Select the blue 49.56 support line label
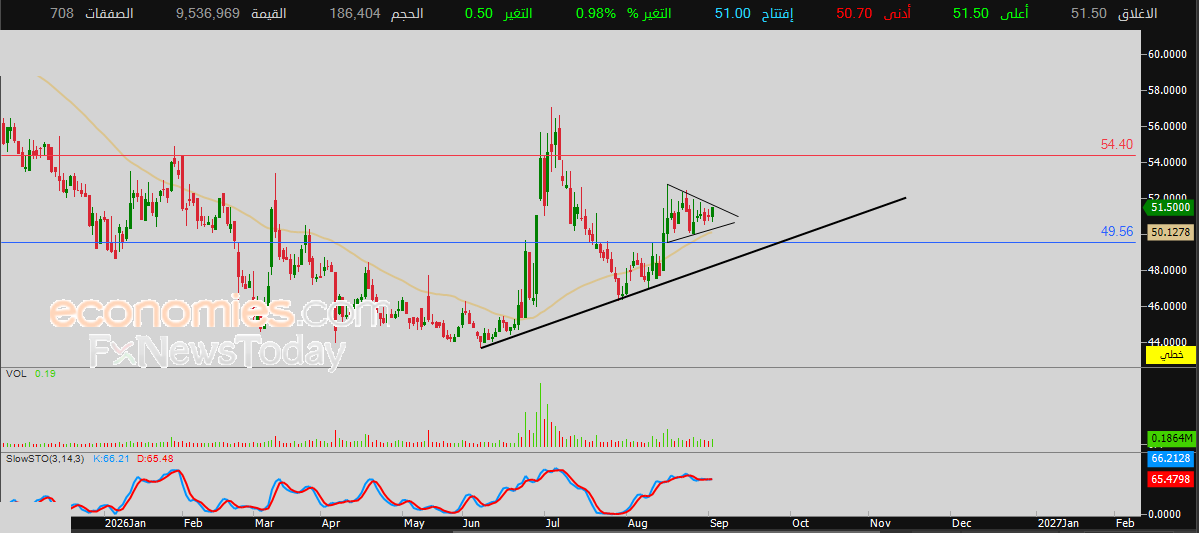Image resolution: width=1199 pixels, height=533 pixels. [x=1117, y=232]
